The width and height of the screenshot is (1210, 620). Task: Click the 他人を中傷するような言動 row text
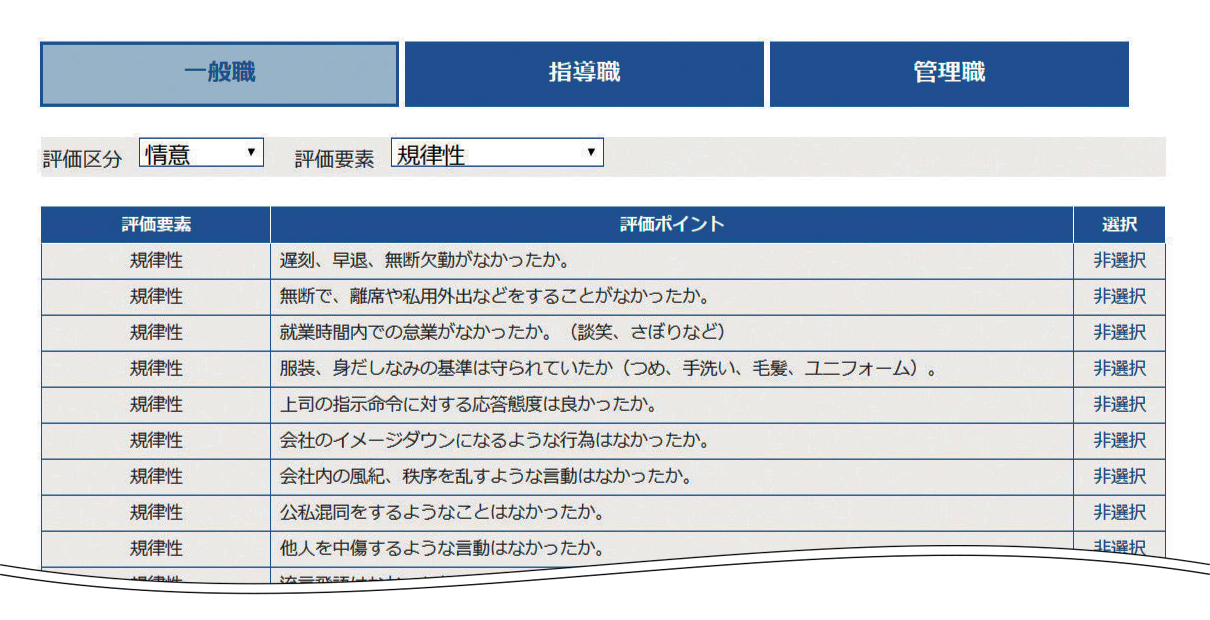[x=442, y=548]
